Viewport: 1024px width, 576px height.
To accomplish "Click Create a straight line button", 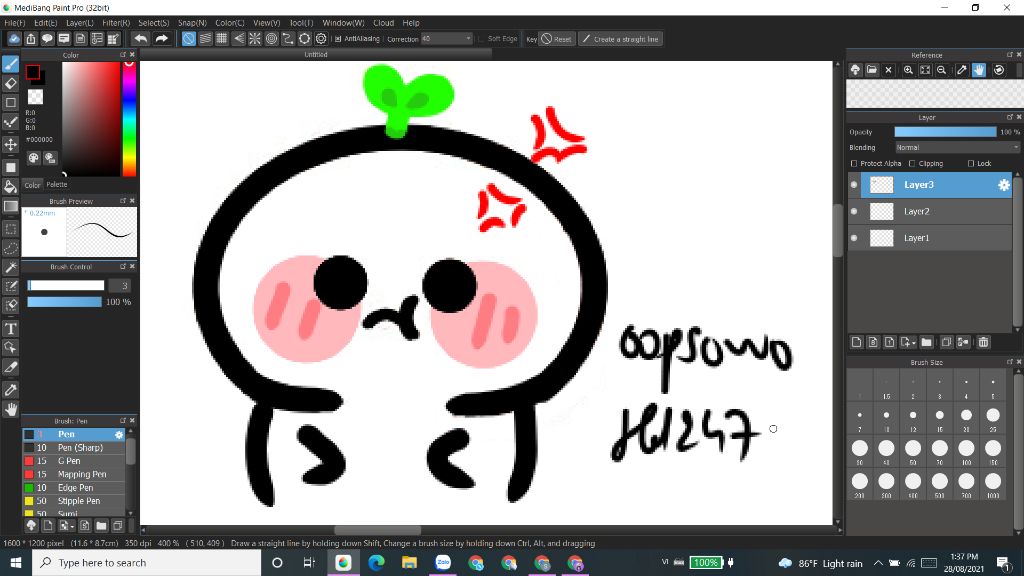I will point(620,39).
